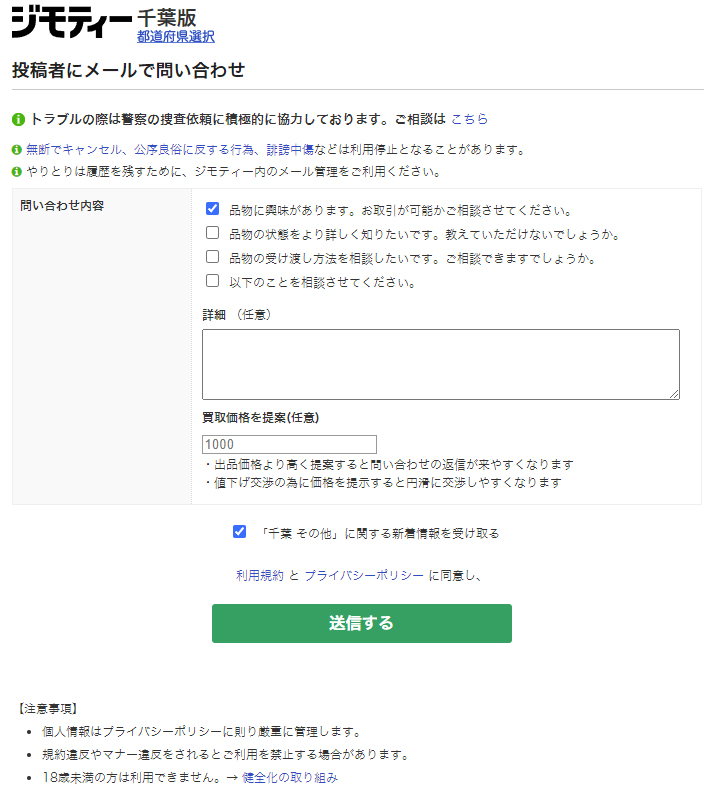The image size is (704, 790).
Task: Open the プライバシーポリシー link
Action: pyautogui.click(x=364, y=575)
